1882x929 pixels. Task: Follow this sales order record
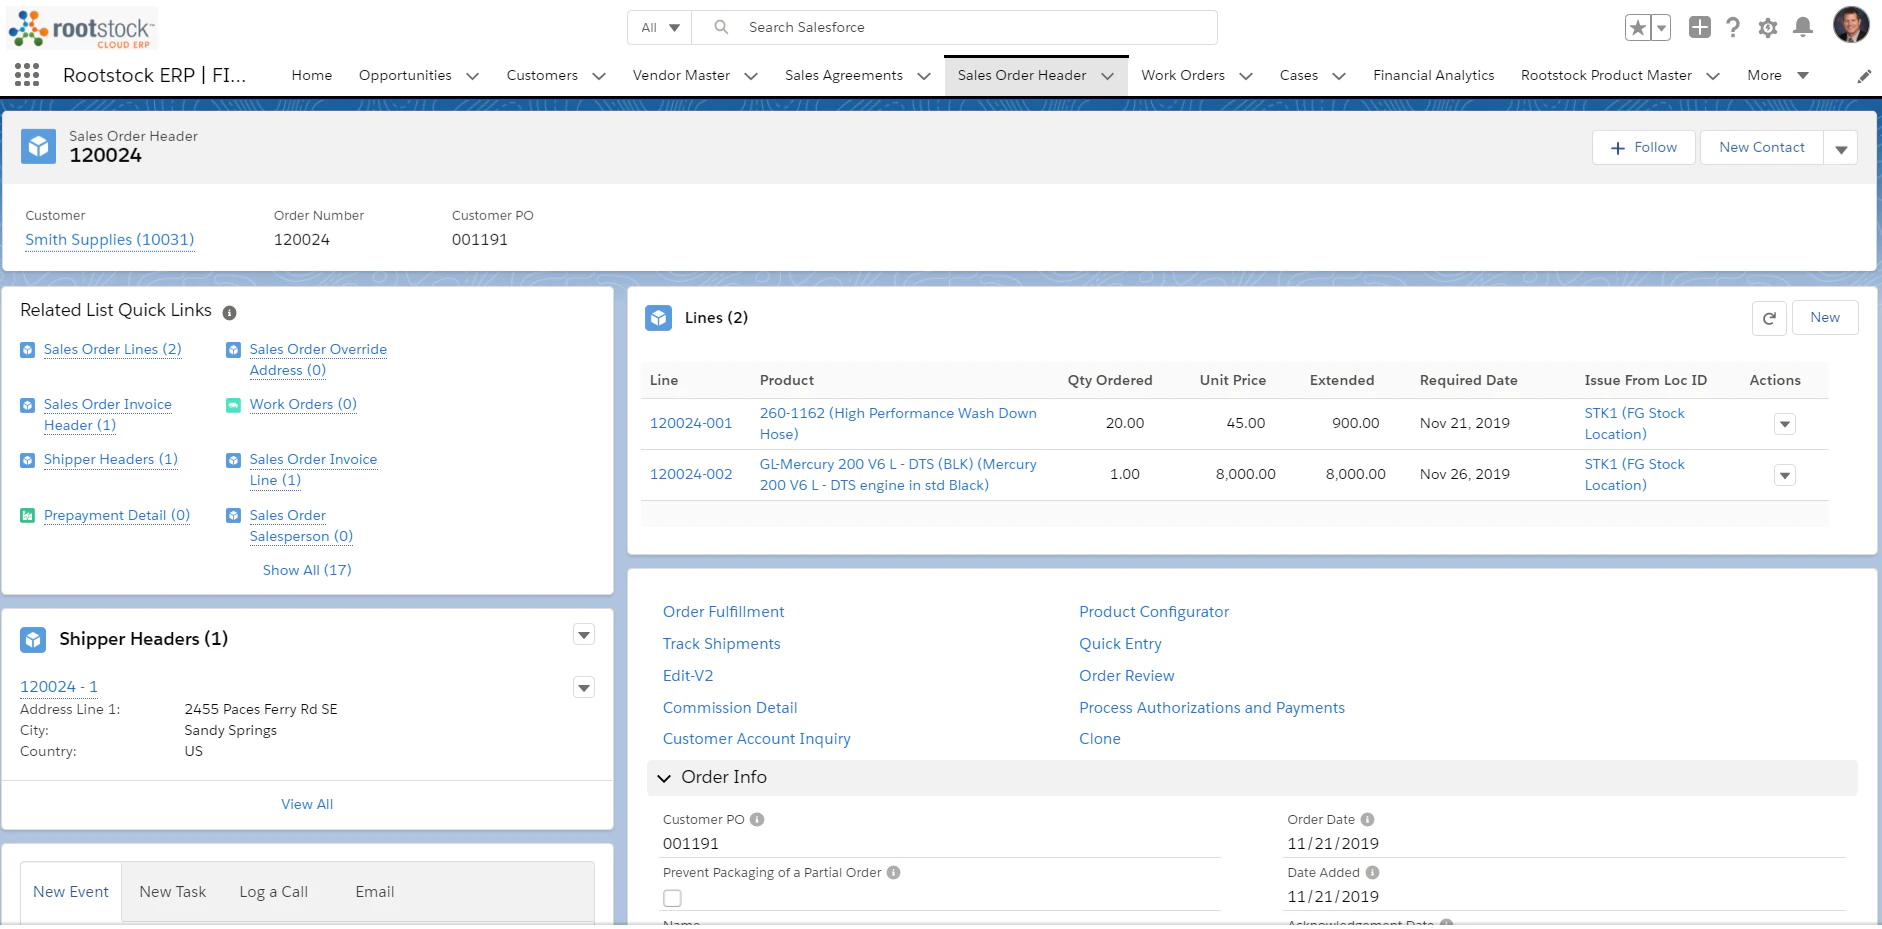1642,147
